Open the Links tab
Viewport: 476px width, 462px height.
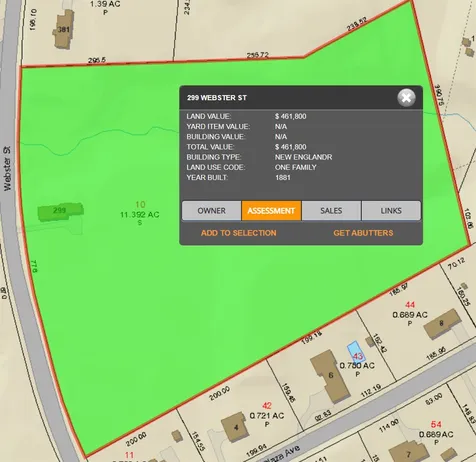pyautogui.click(x=391, y=211)
